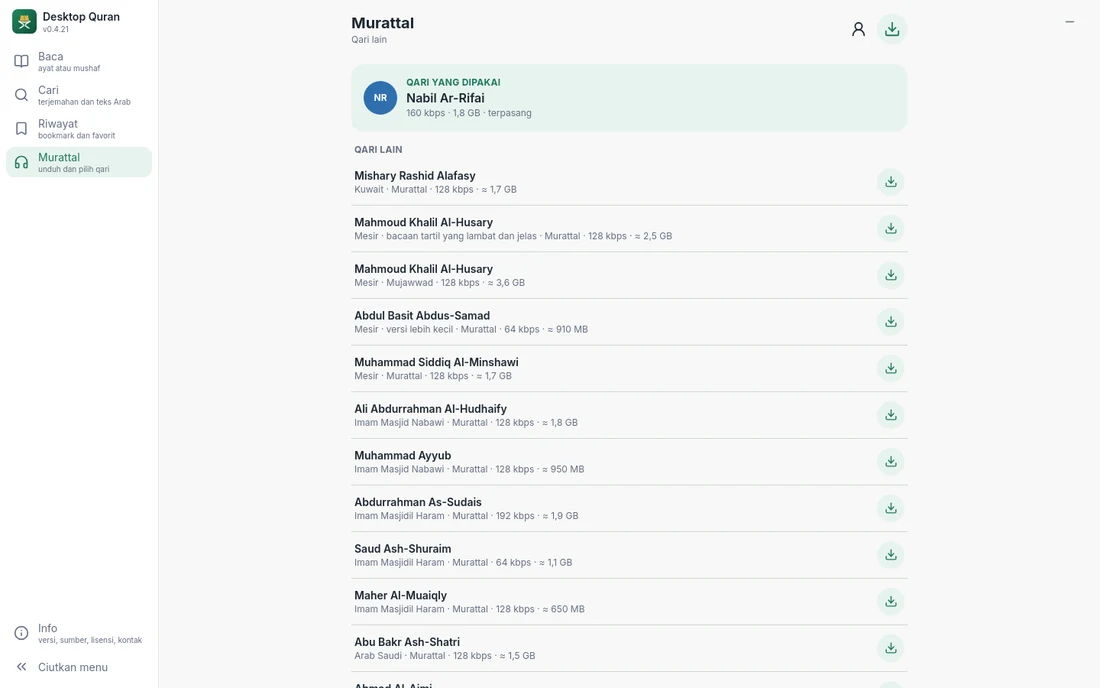The height and width of the screenshot is (688, 1100).
Task: Click the Abu Bakr Ash-Shatri name
Action: tap(407, 642)
